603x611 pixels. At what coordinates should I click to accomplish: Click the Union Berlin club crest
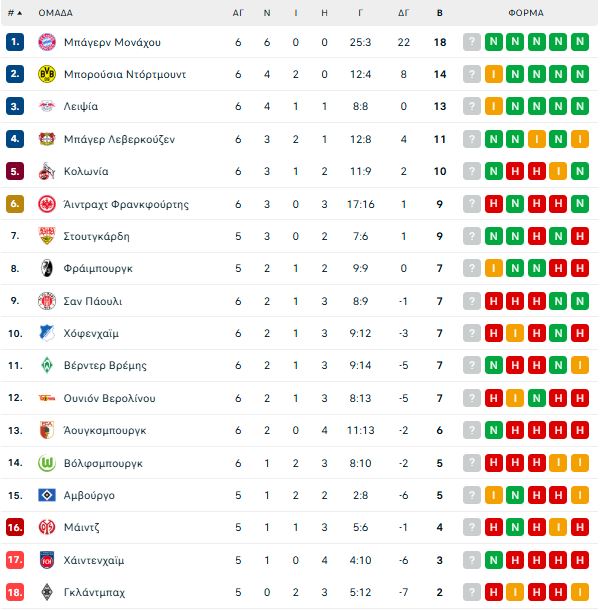(x=46, y=398)
